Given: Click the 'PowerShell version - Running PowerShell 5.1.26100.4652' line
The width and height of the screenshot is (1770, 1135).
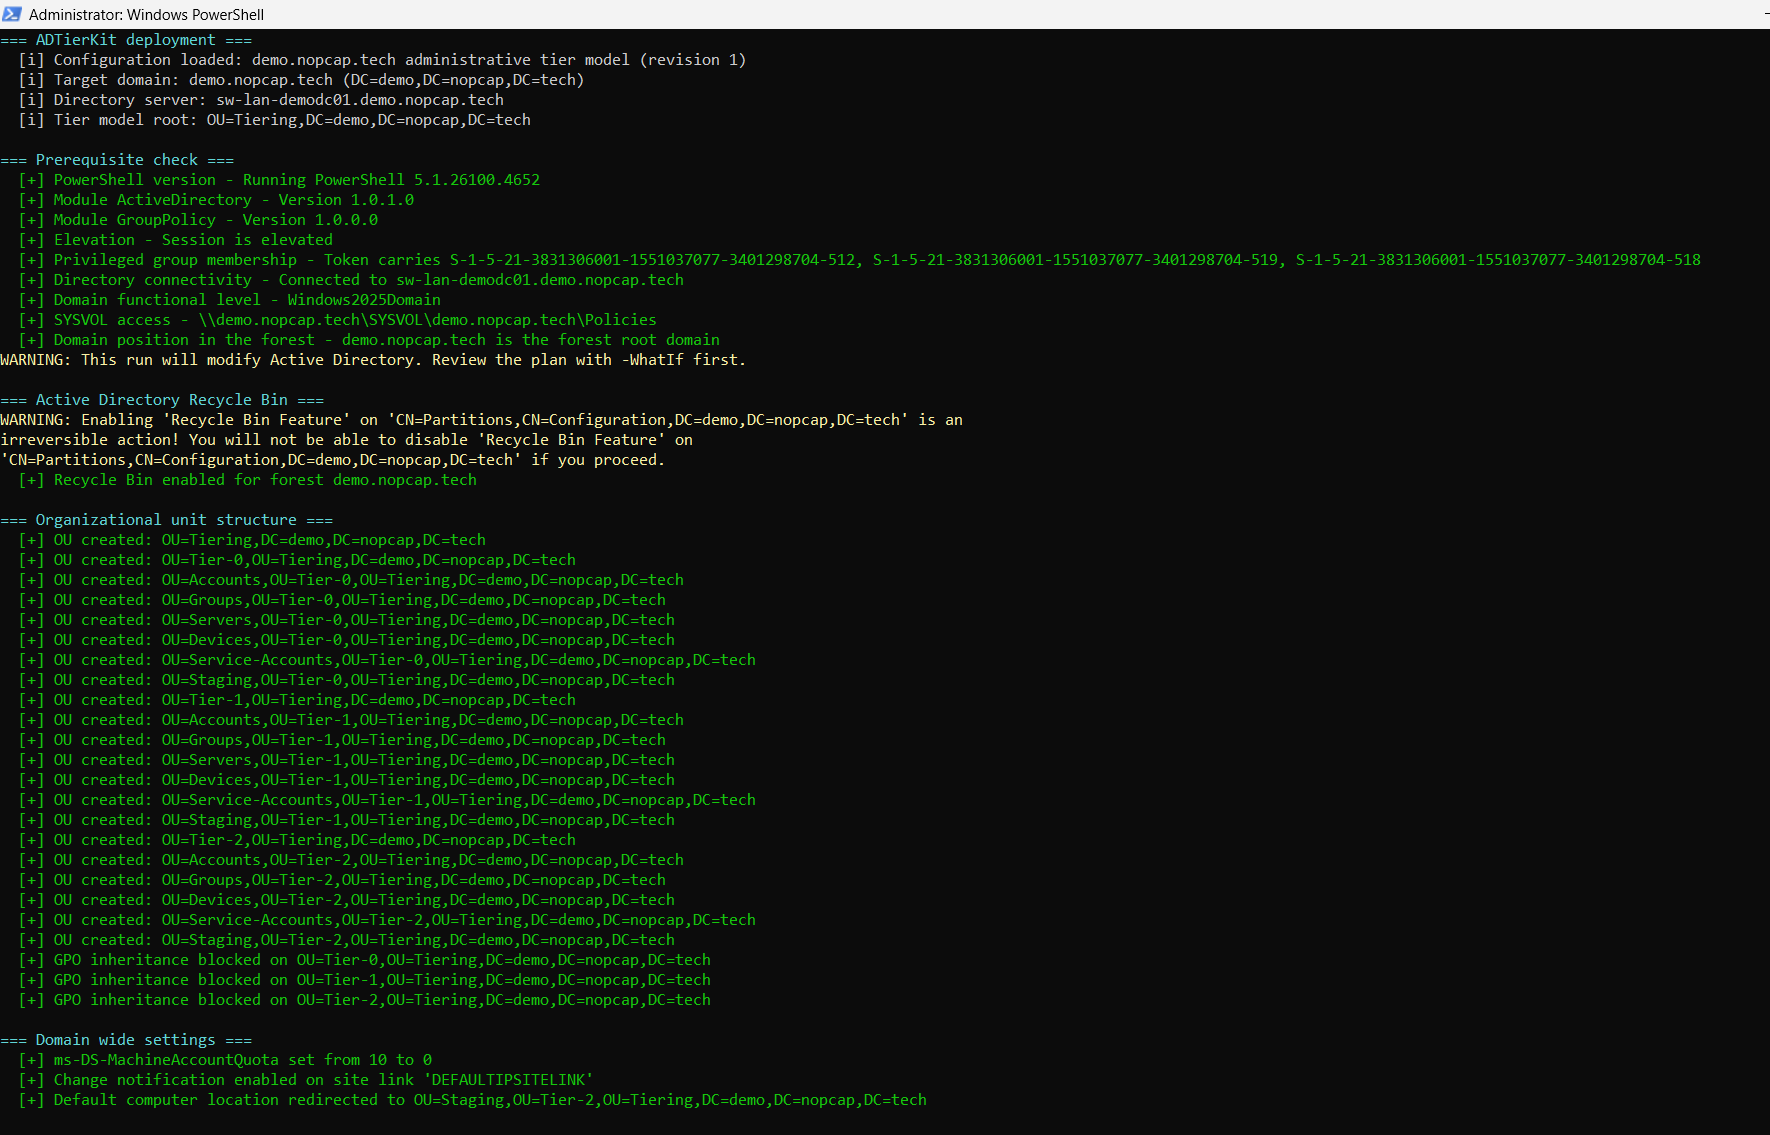Looking at the screenshot, I should coord(279,180).
